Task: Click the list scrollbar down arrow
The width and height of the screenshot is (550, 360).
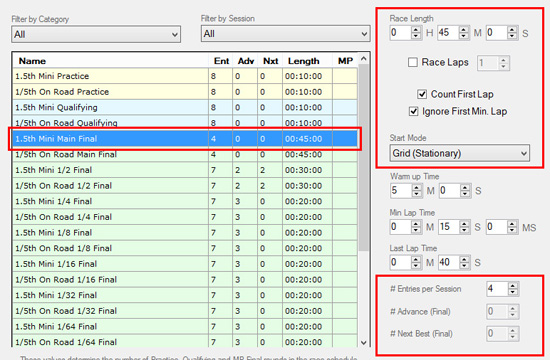Action: coord(364,342)
